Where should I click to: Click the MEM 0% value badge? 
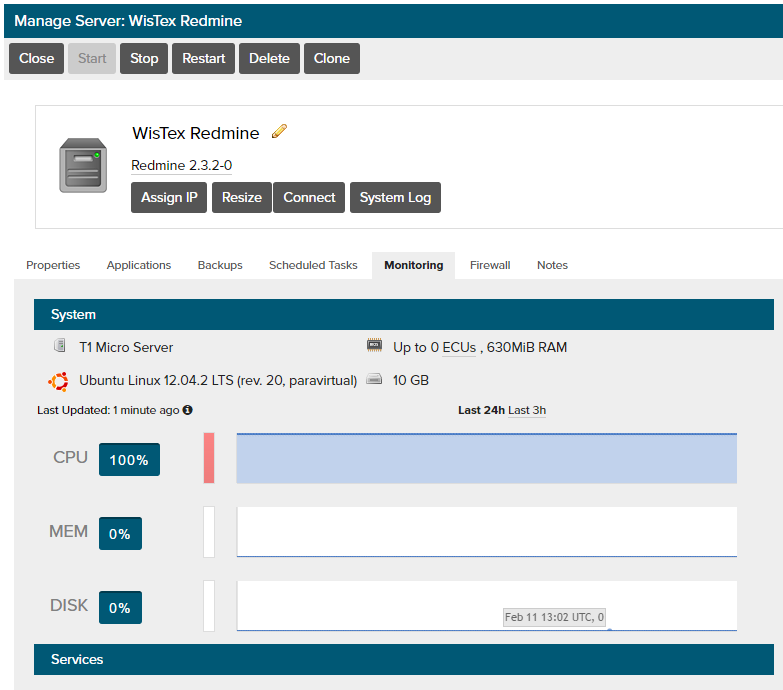coord(120,533)
